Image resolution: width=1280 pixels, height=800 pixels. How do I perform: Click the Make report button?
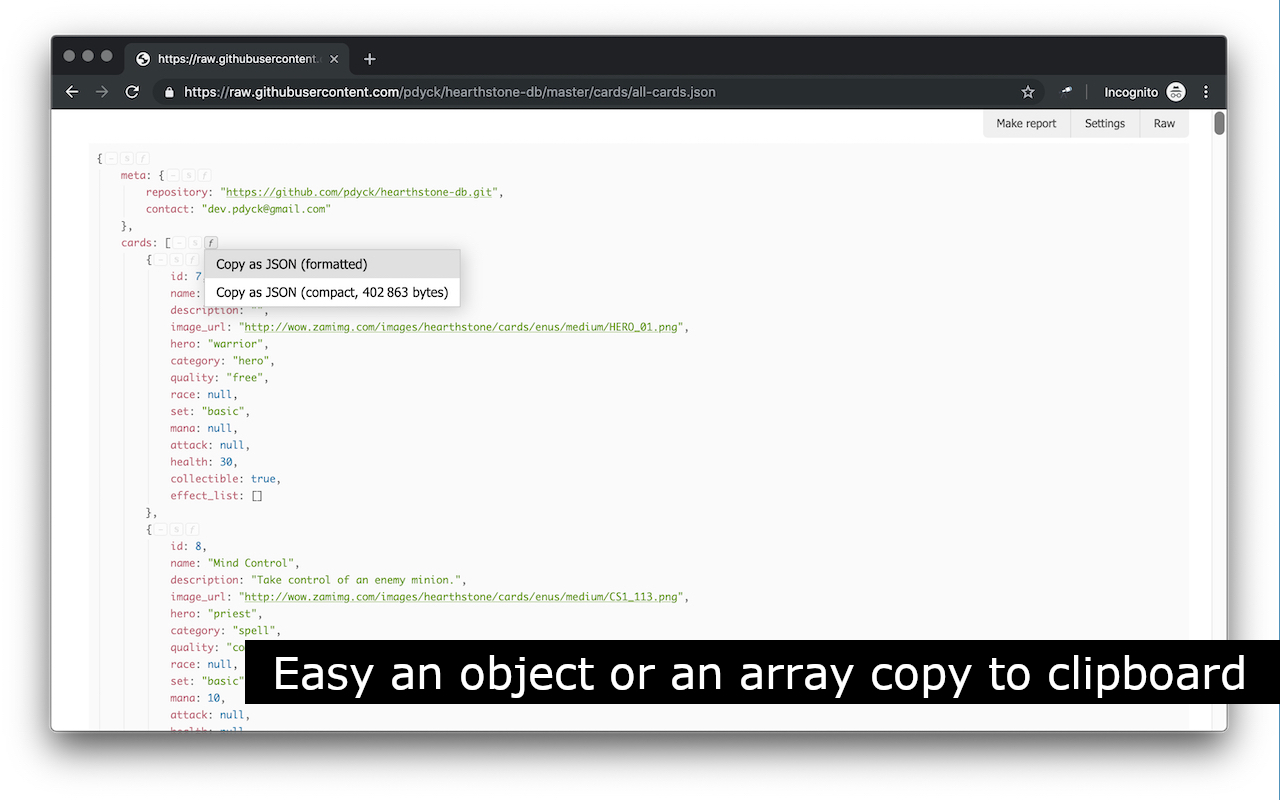(x=1026, y=124)
